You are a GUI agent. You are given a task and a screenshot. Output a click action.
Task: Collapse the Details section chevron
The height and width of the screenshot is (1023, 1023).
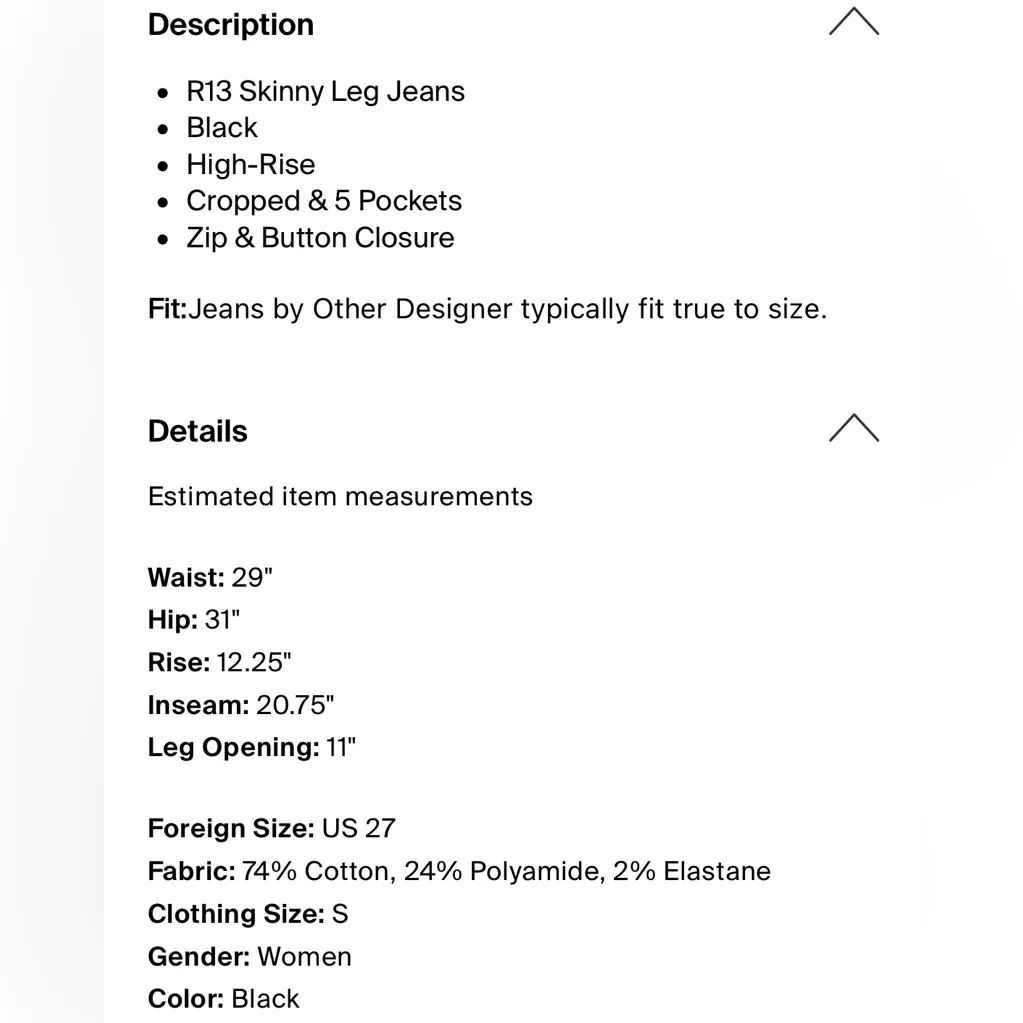[853, 428]
